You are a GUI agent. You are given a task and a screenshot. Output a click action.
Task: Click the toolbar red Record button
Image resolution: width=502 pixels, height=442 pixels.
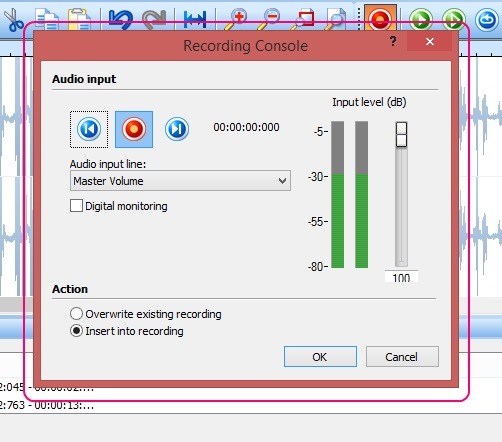[x=380, y=18]
